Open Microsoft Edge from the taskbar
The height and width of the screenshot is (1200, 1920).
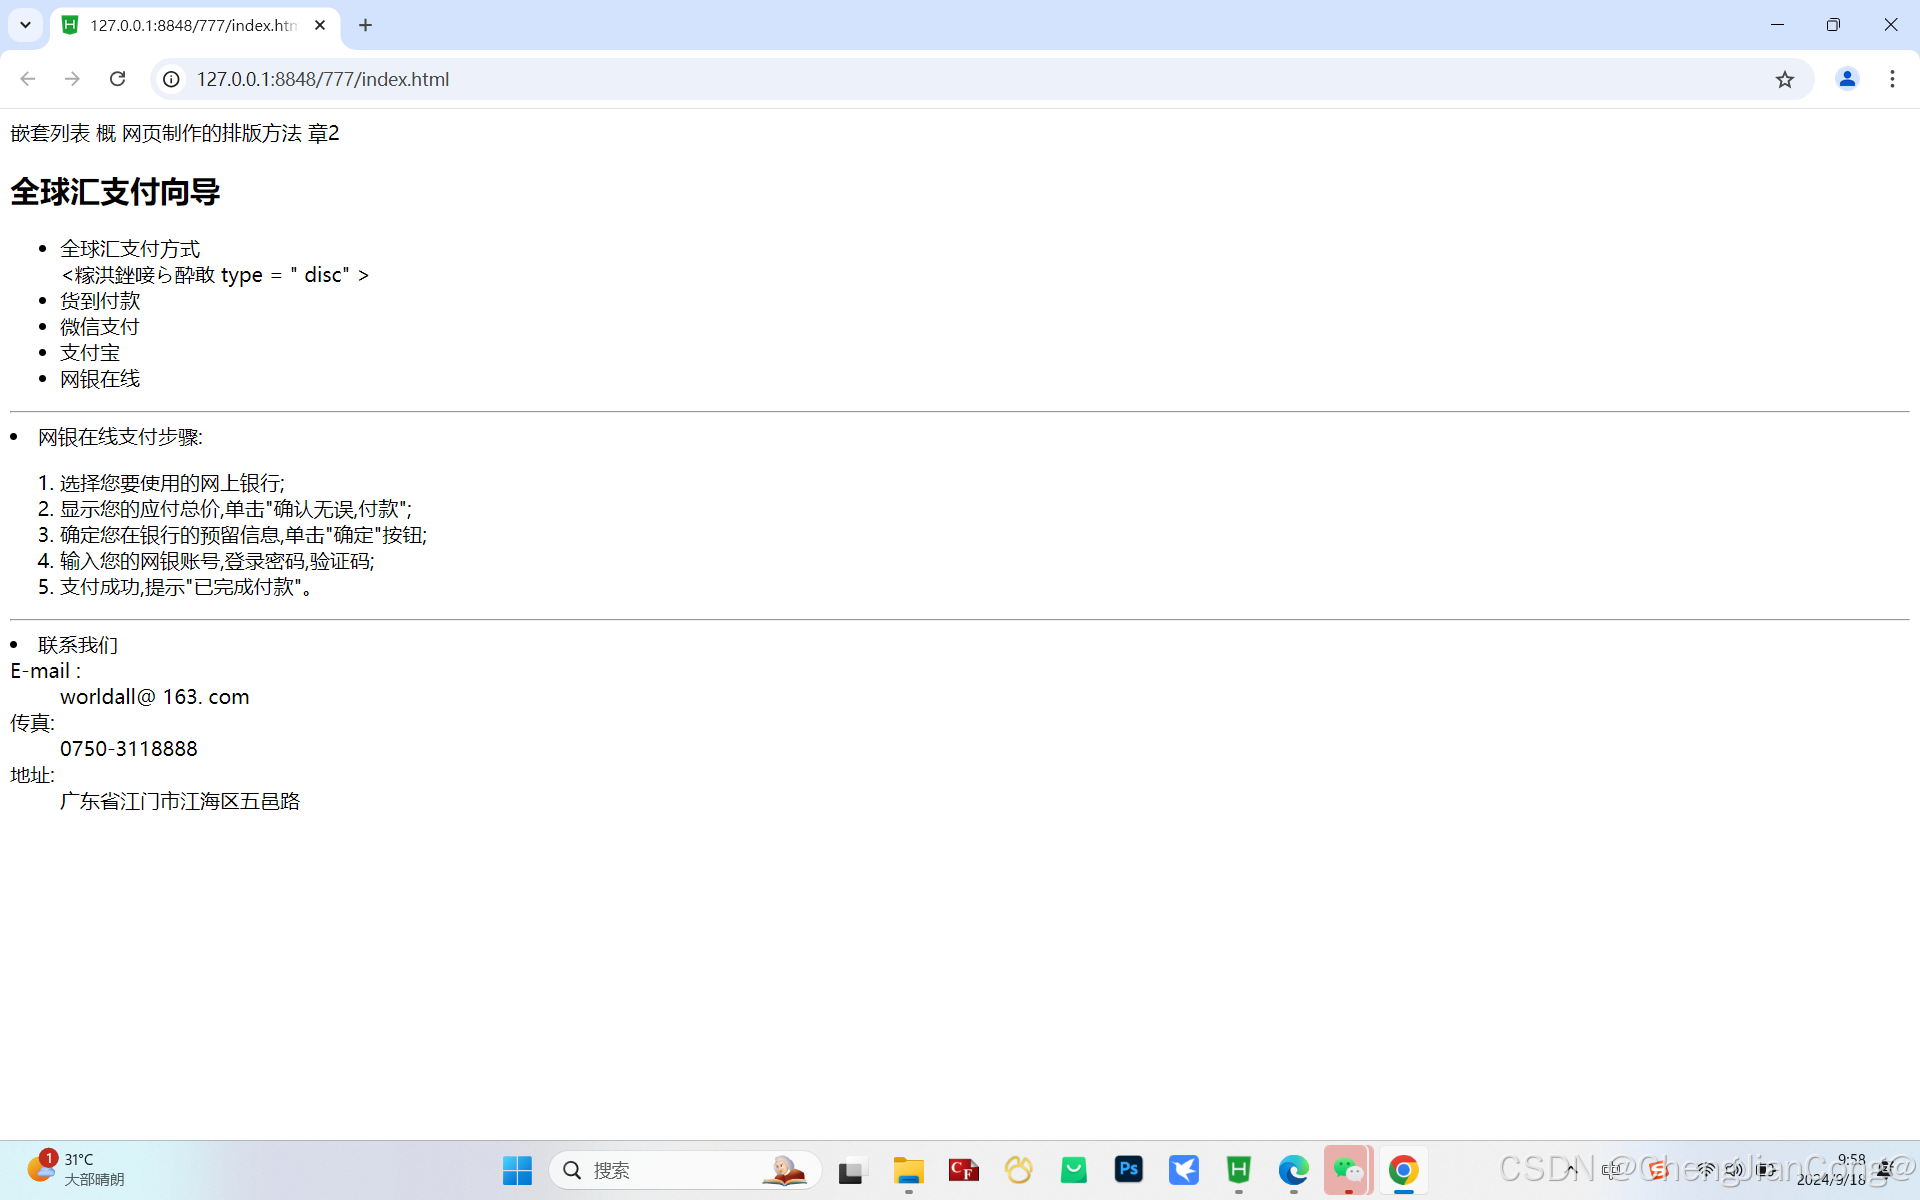1293,1169
